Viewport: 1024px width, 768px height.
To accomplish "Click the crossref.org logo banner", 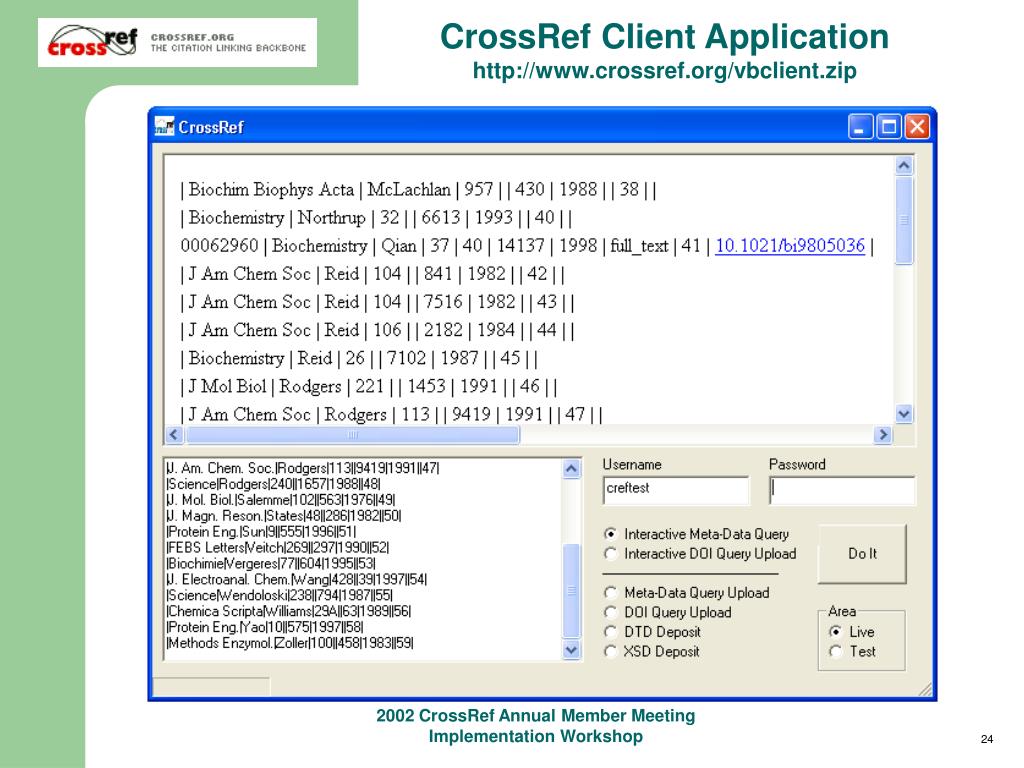I will pyautogui.click(x=178, y=42).
